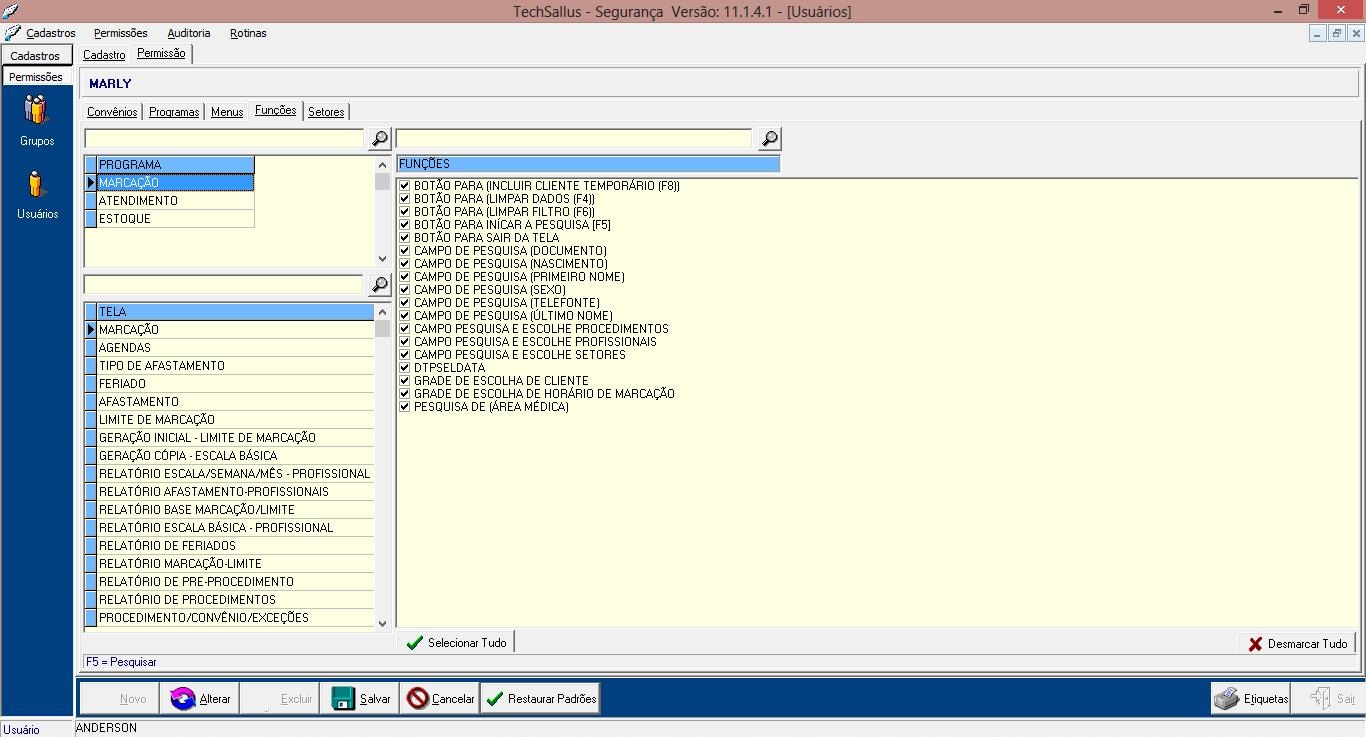Click the FUNÇÕES column header
Image resolution: width=1366 pixels, height=737 pixels.
tap(588, 164)
